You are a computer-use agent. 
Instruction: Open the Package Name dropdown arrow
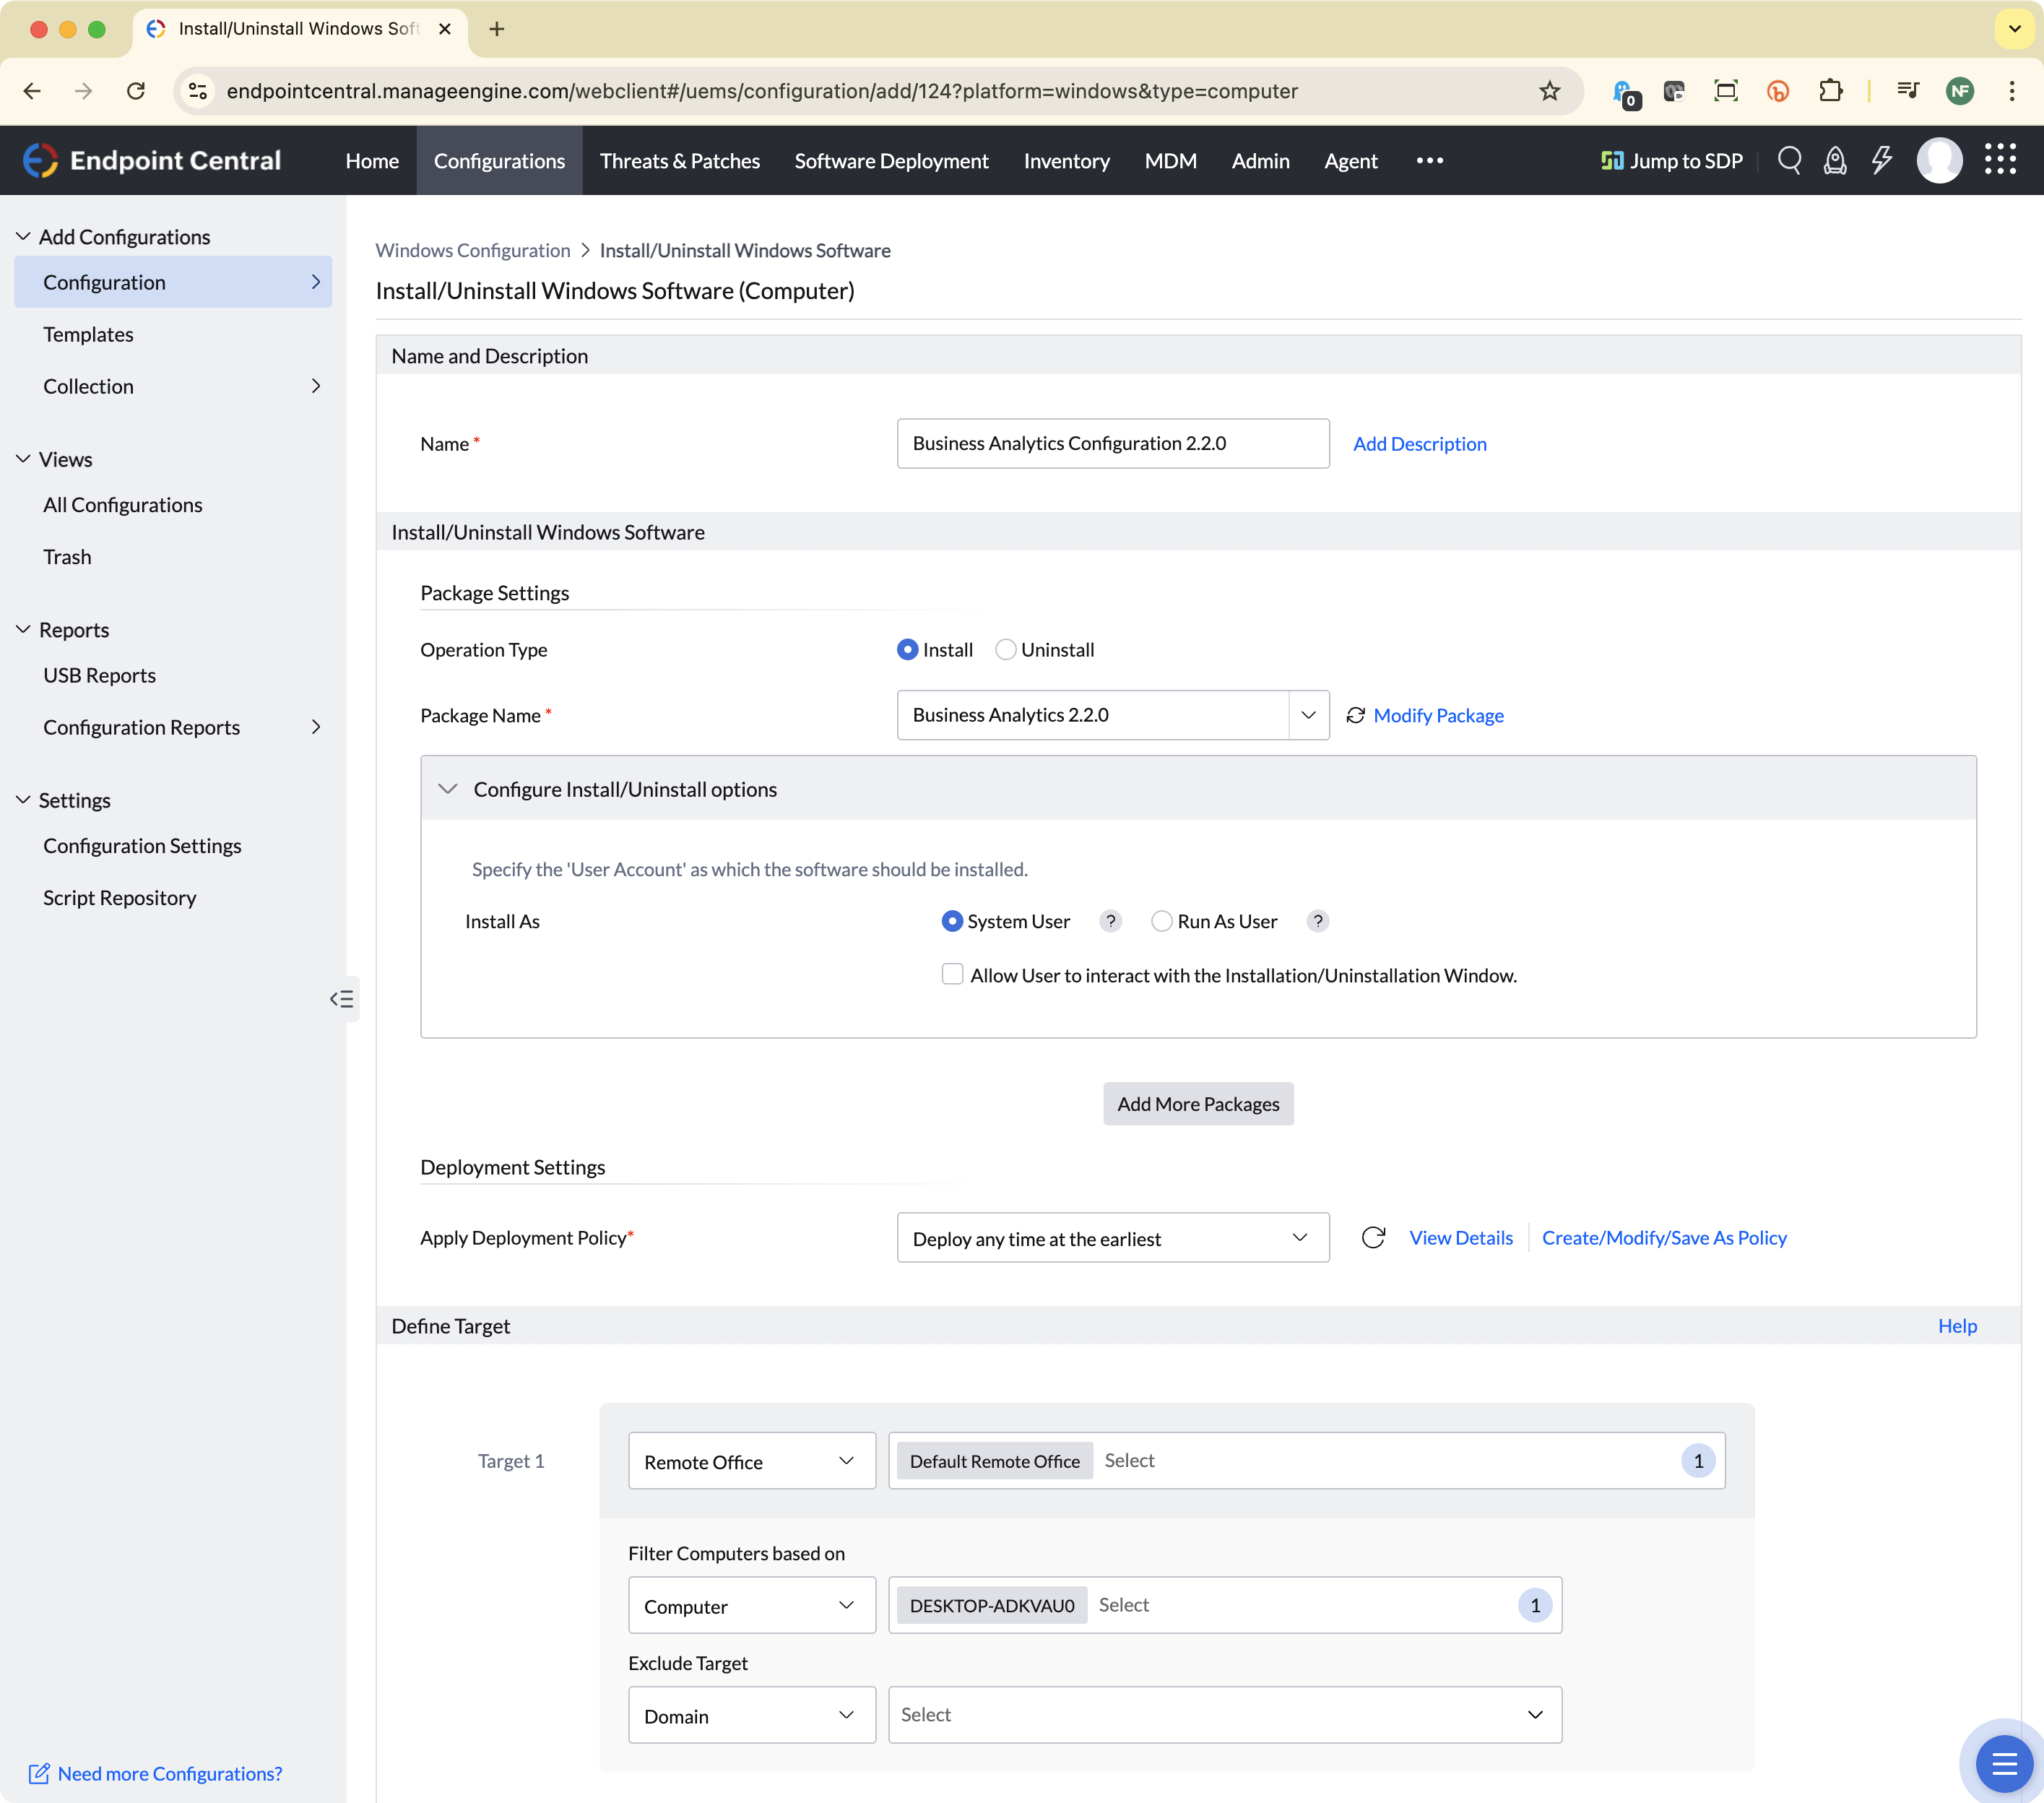1308,715
